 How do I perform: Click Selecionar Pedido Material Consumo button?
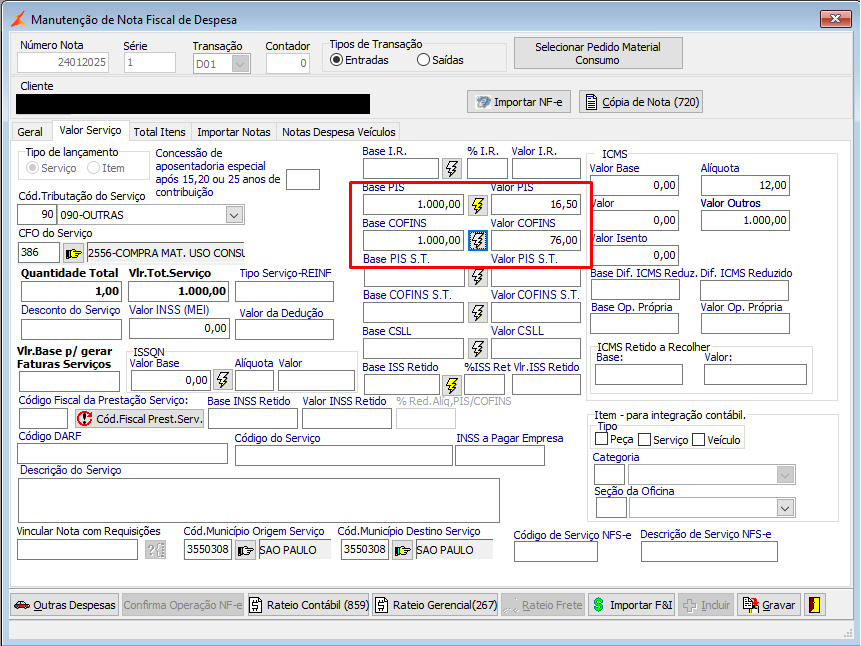click(x=598, y=53)
